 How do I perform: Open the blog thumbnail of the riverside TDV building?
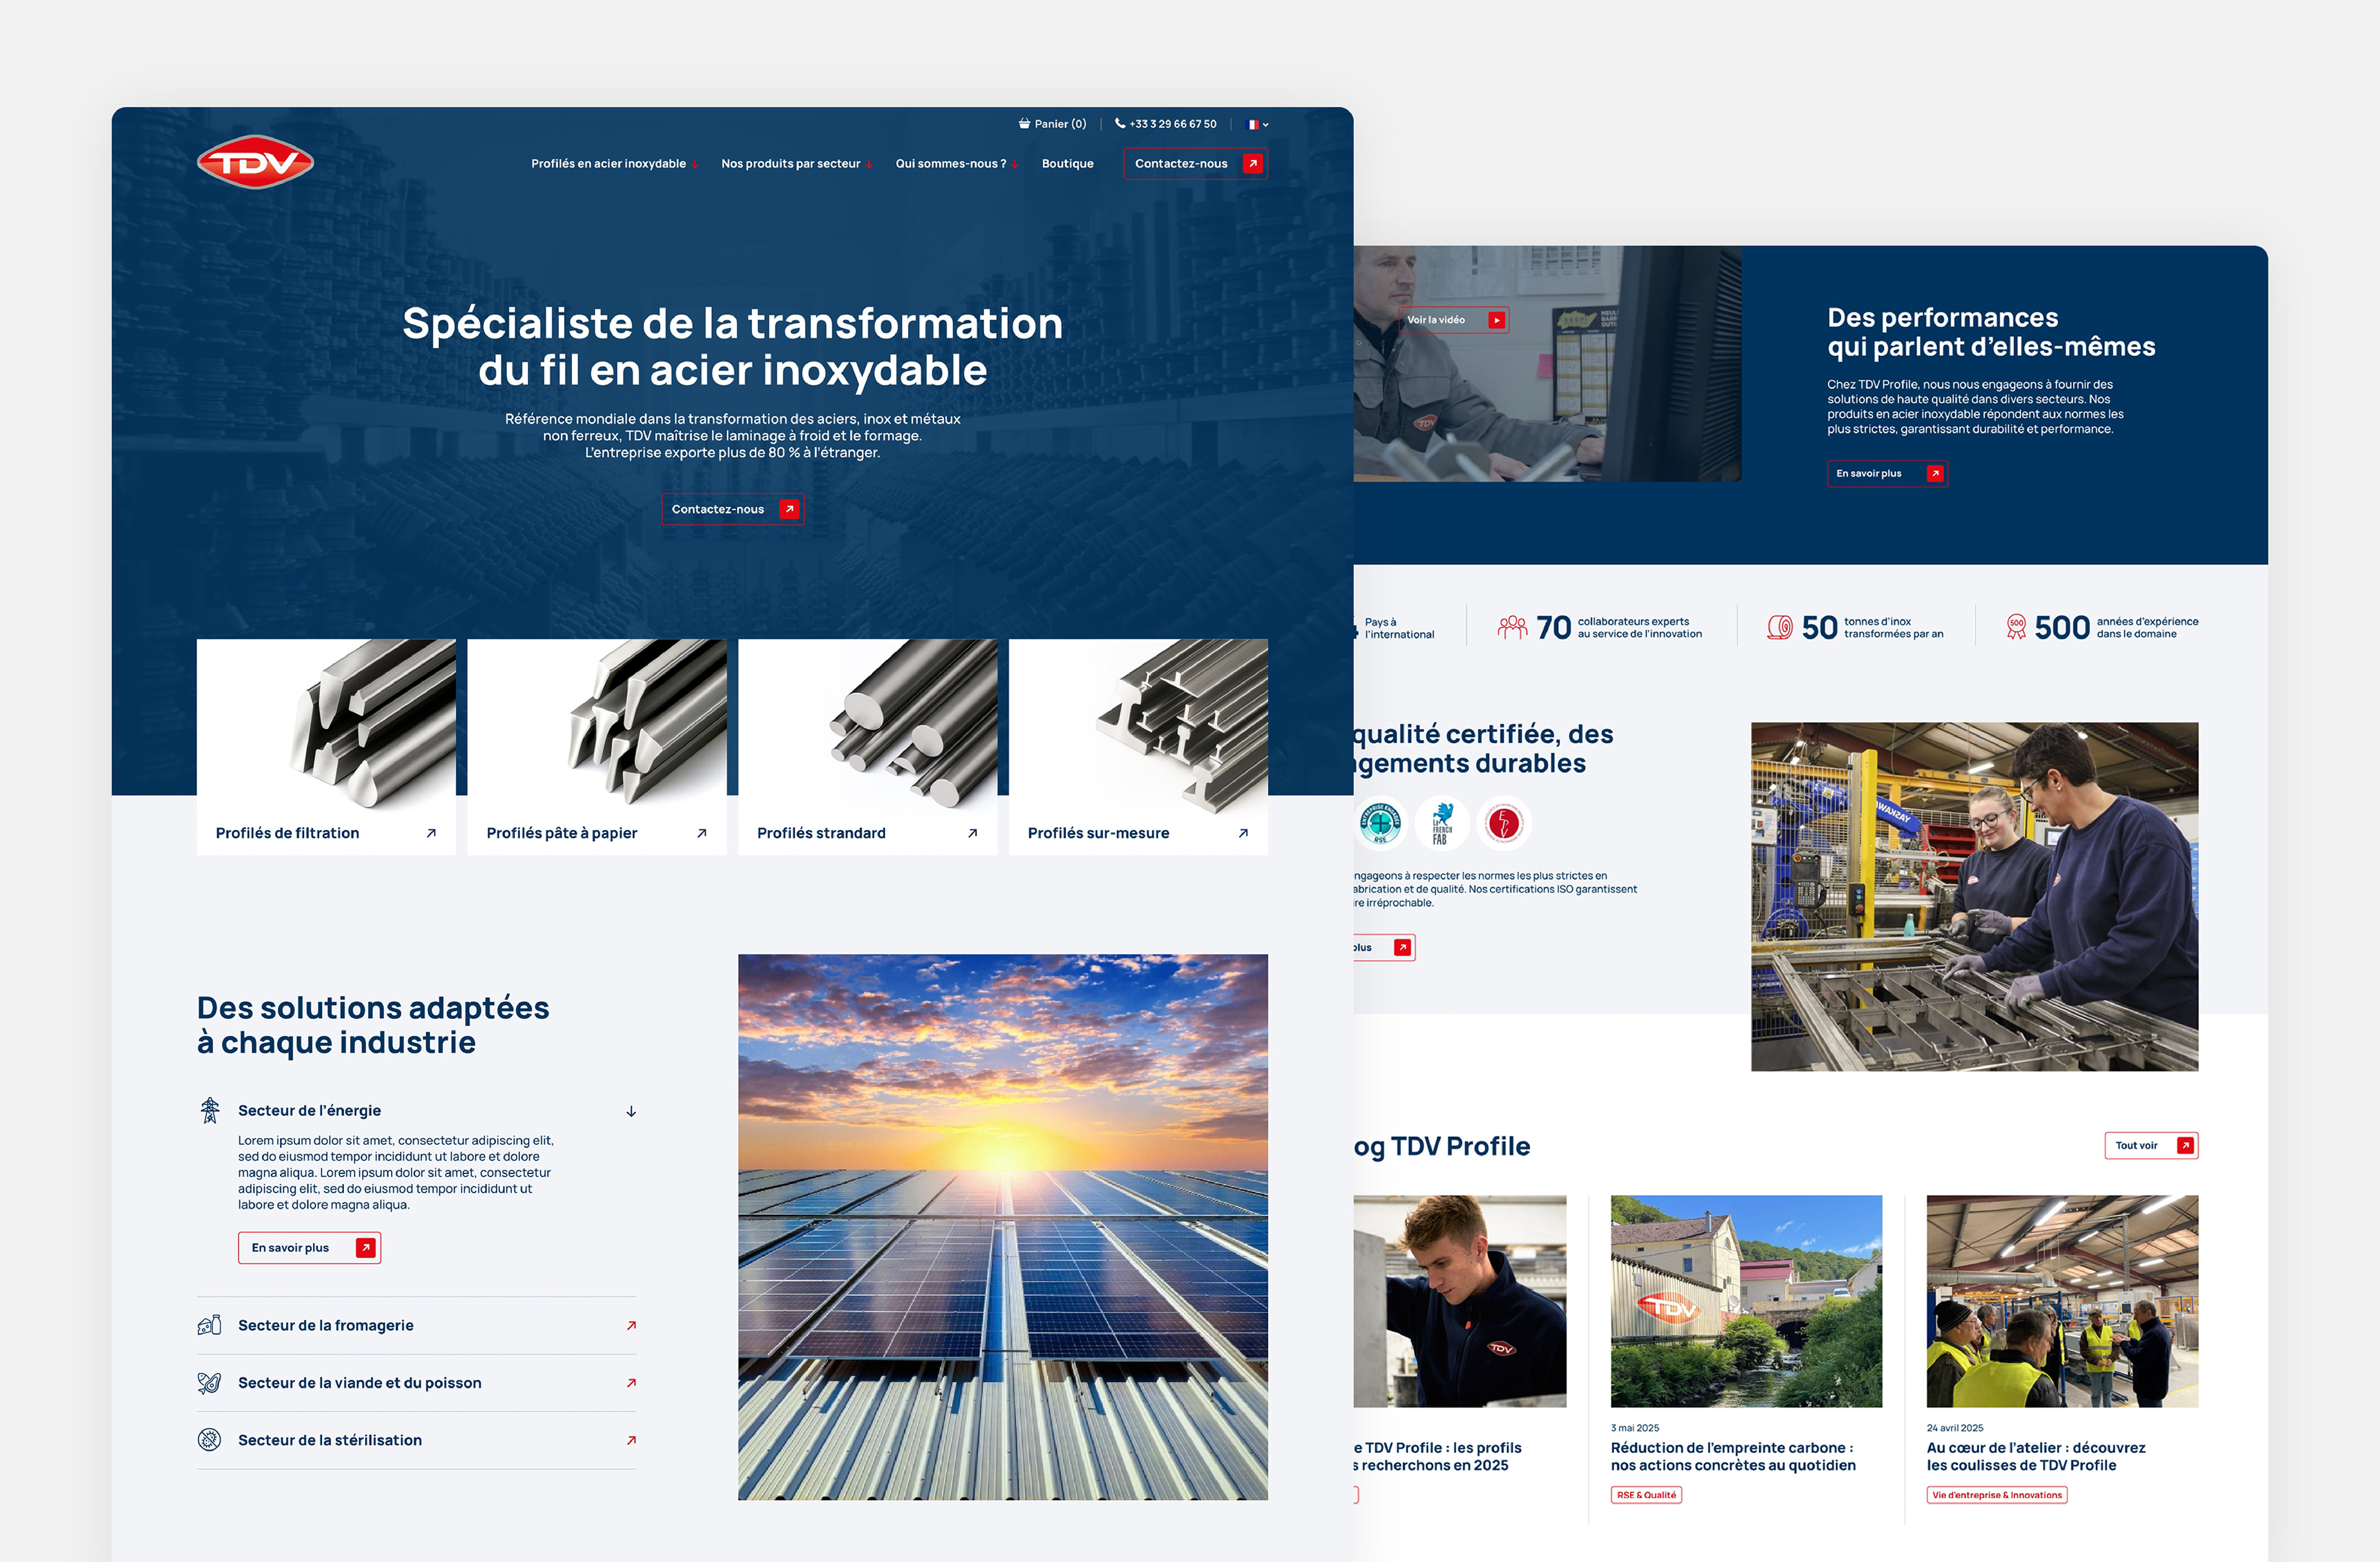[x=1746, y=1301]
